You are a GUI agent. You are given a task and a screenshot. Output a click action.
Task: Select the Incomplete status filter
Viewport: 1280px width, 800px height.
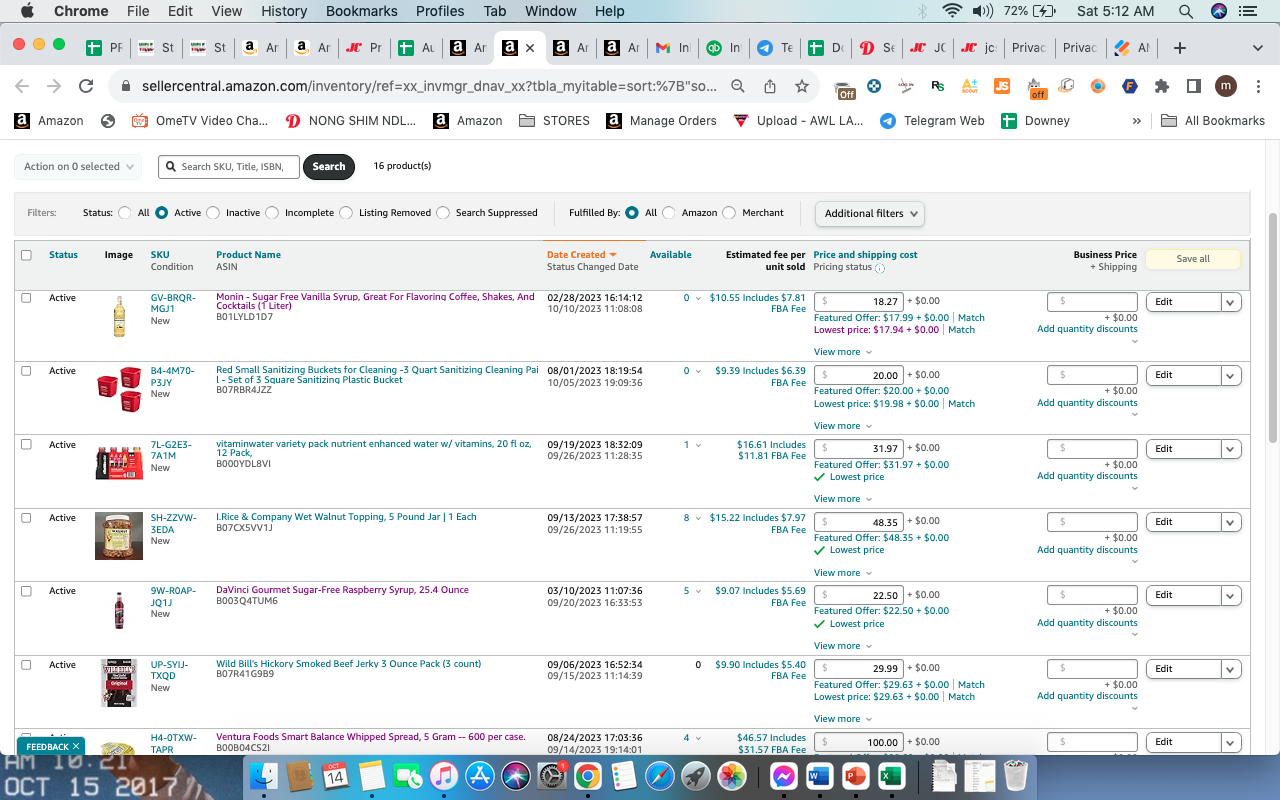coord(270,213)
